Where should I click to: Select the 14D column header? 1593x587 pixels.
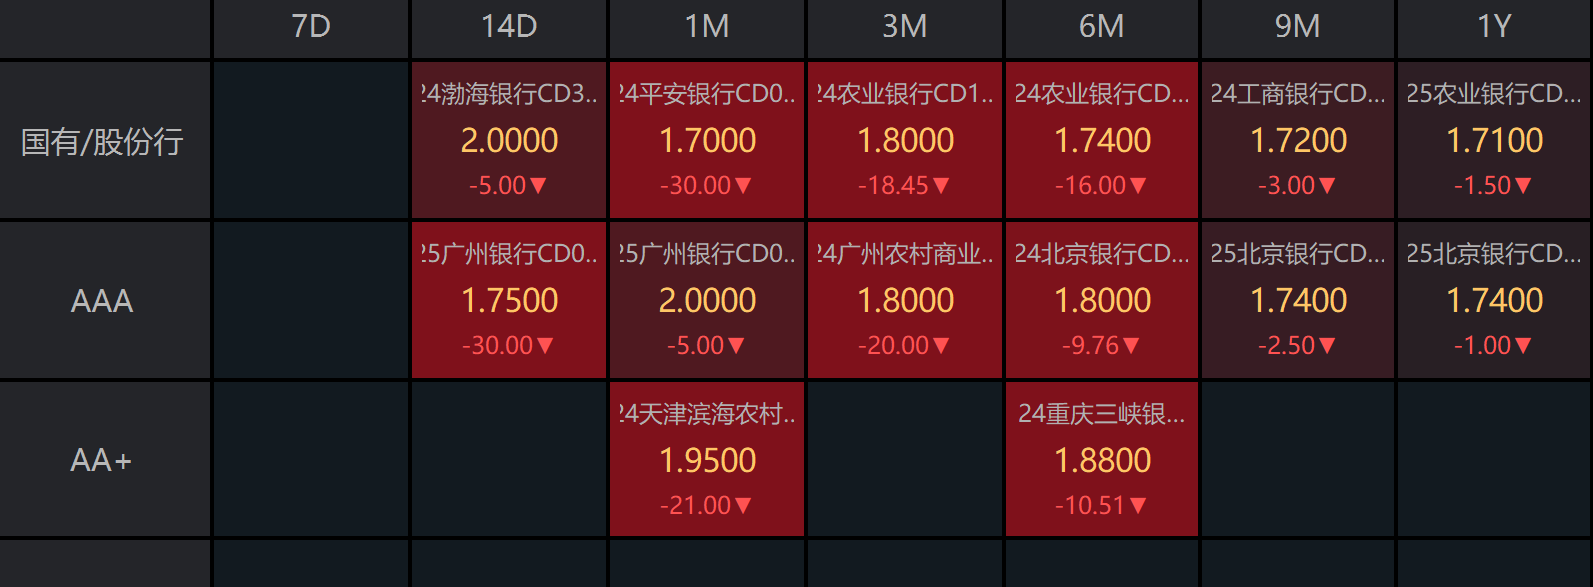(x=509, y=27)
